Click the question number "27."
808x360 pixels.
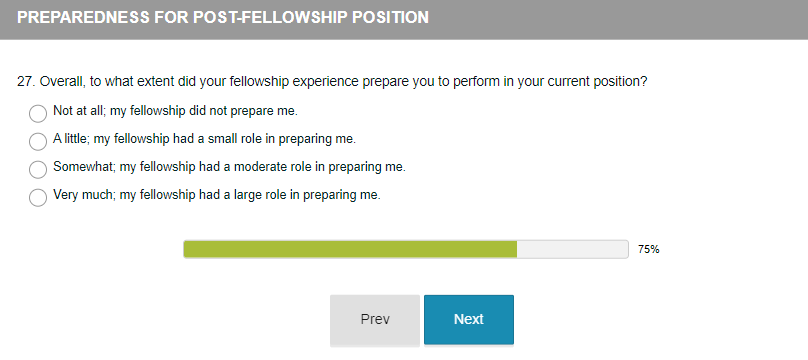pyautogui.click(x=26, y=82)
